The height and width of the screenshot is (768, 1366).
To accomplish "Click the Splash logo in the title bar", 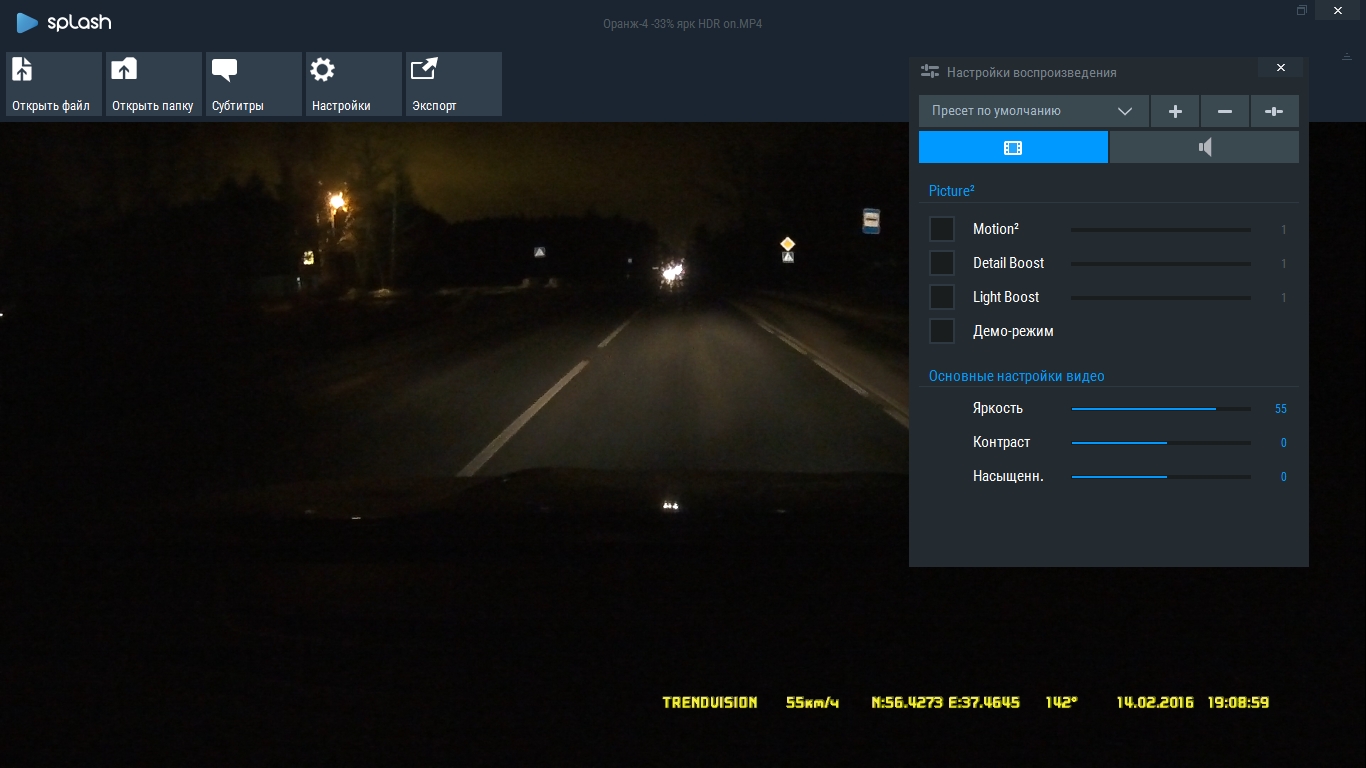I will pyautogui.click(x=64, y=22).
